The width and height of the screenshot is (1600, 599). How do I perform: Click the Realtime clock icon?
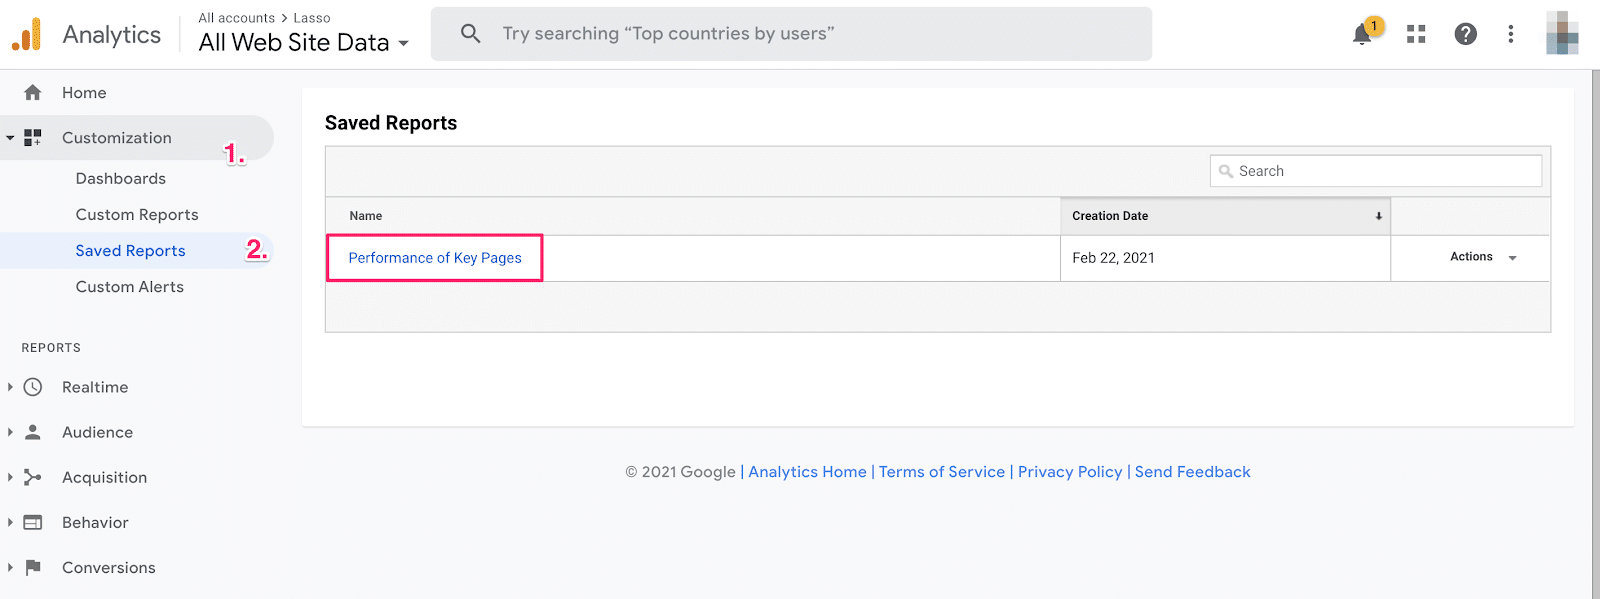tap(33, 387)
